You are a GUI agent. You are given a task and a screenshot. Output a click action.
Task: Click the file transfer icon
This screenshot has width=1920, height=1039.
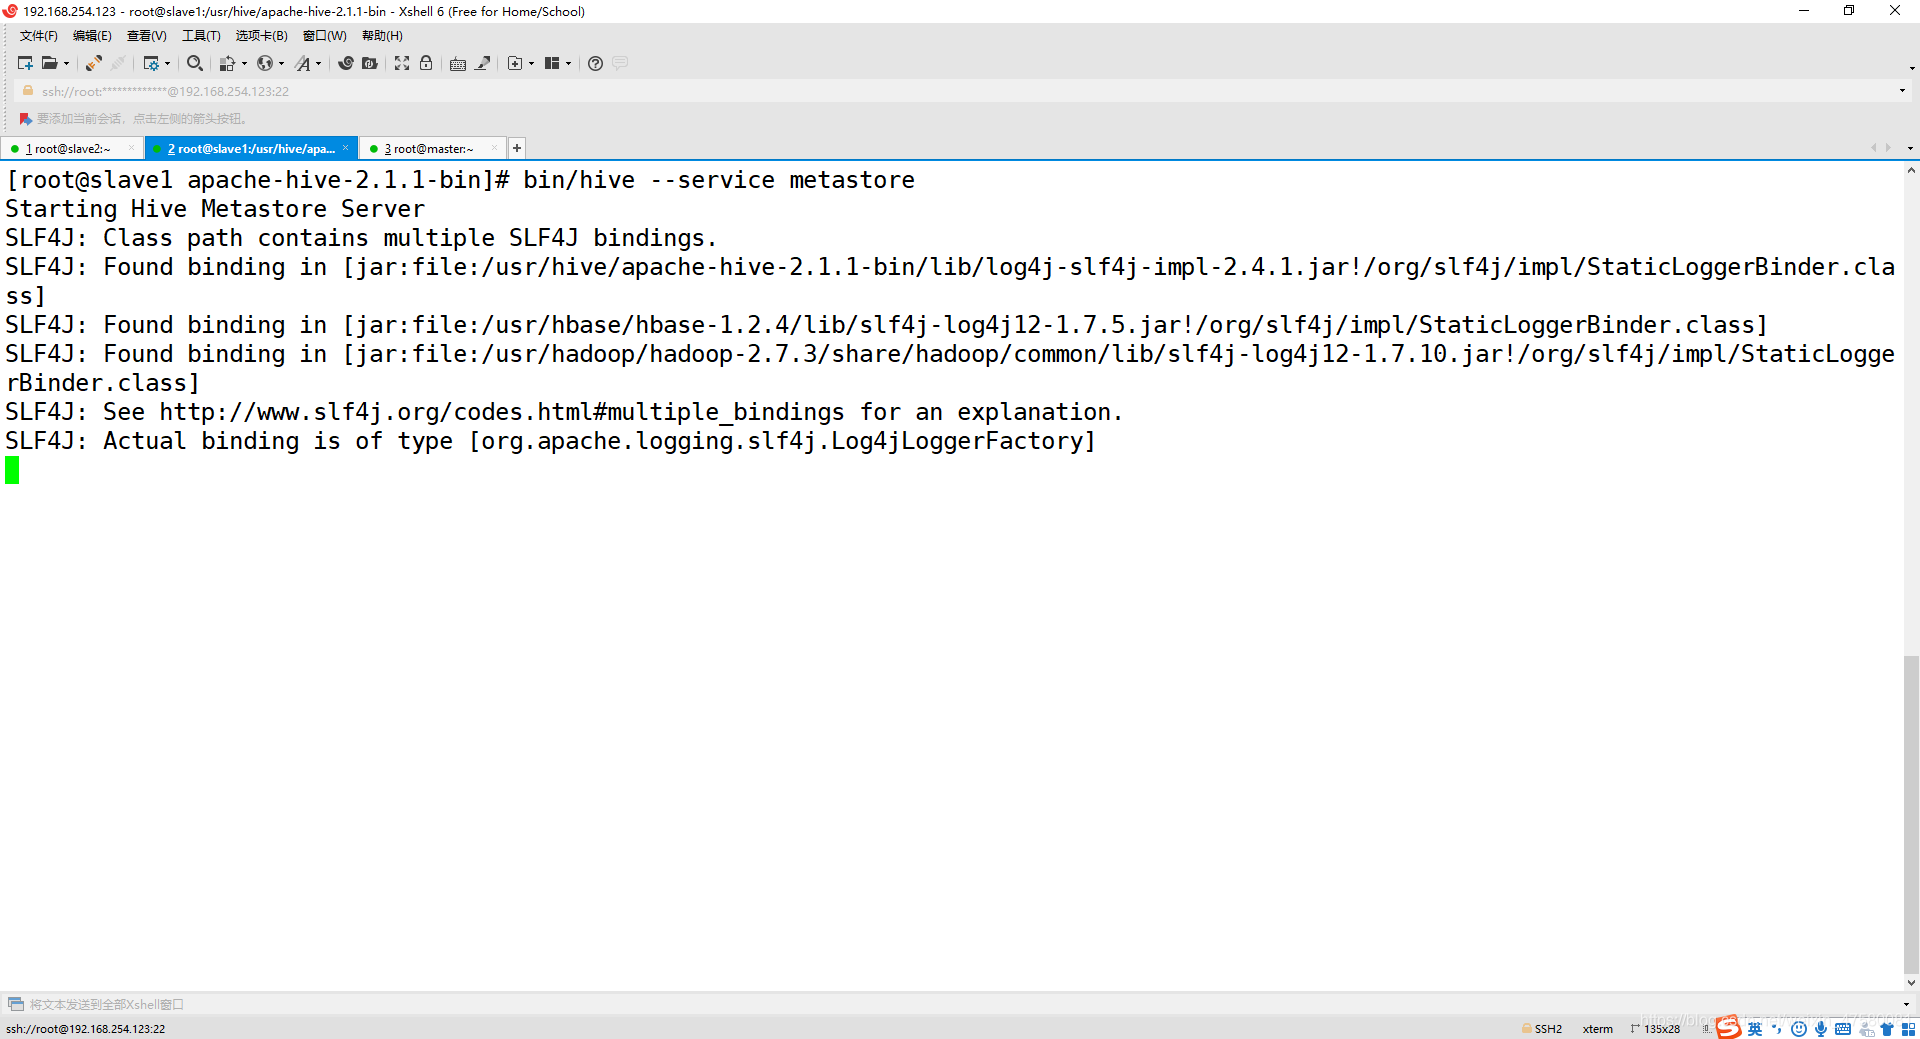227,63
